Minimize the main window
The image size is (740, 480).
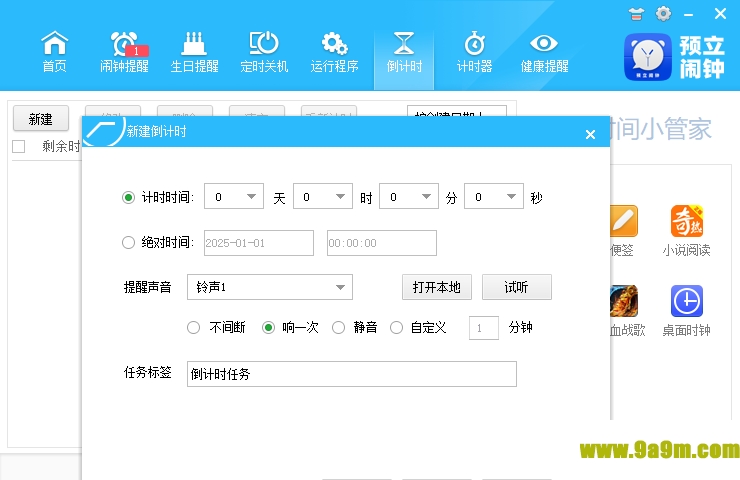pyautogui.click(x=689, y=15)
